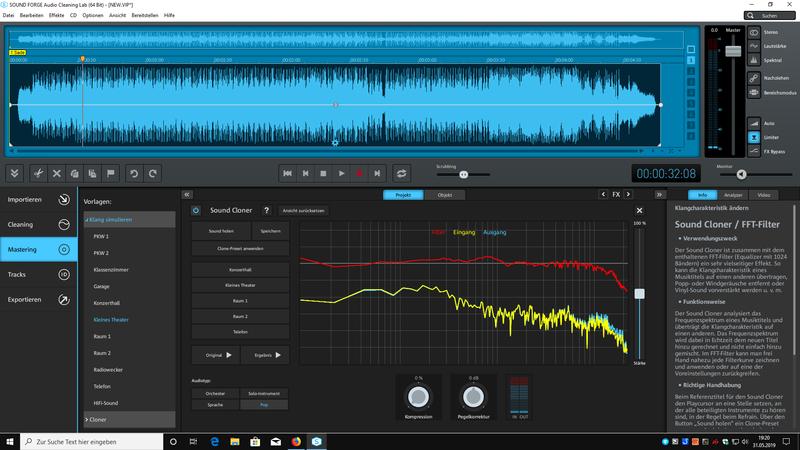Toggle the Sound Cloner power button
The width and height of the screenshot is (800, 450).
[x=196, y=210]
